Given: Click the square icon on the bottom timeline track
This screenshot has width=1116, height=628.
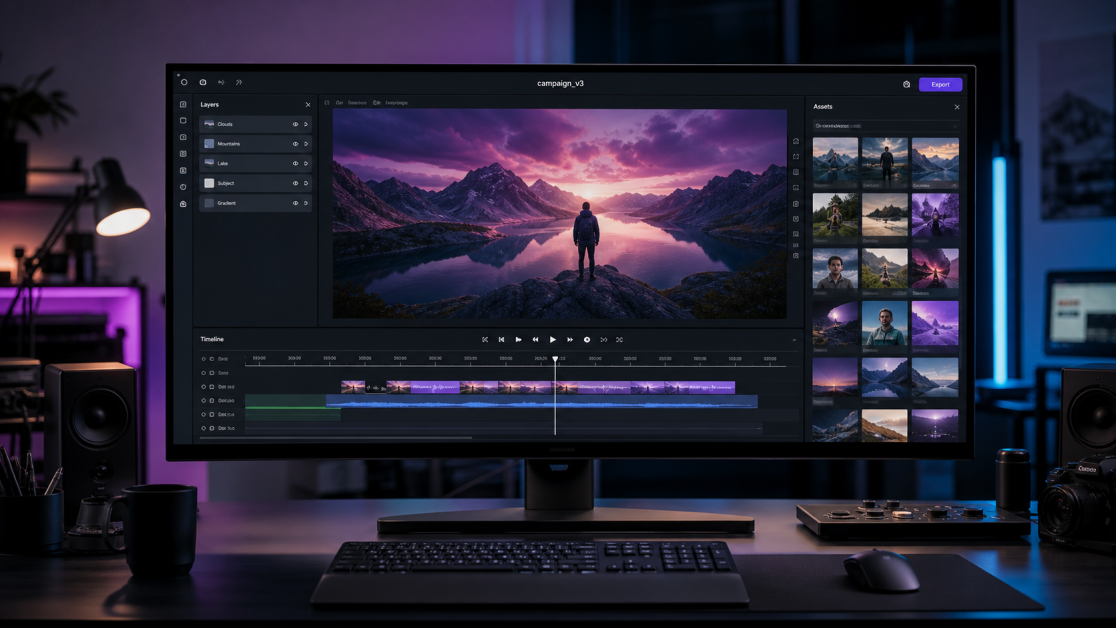Looking at the screenshot, I should [x=212, y=428].
